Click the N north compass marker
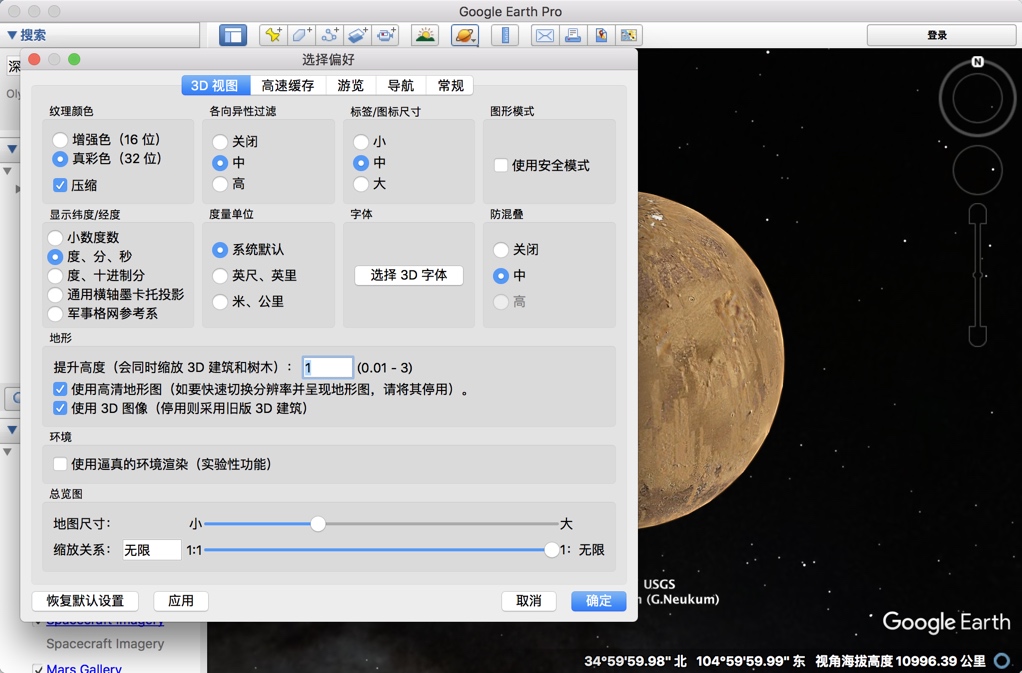1022x673 pixels. (x=977, y=62)
